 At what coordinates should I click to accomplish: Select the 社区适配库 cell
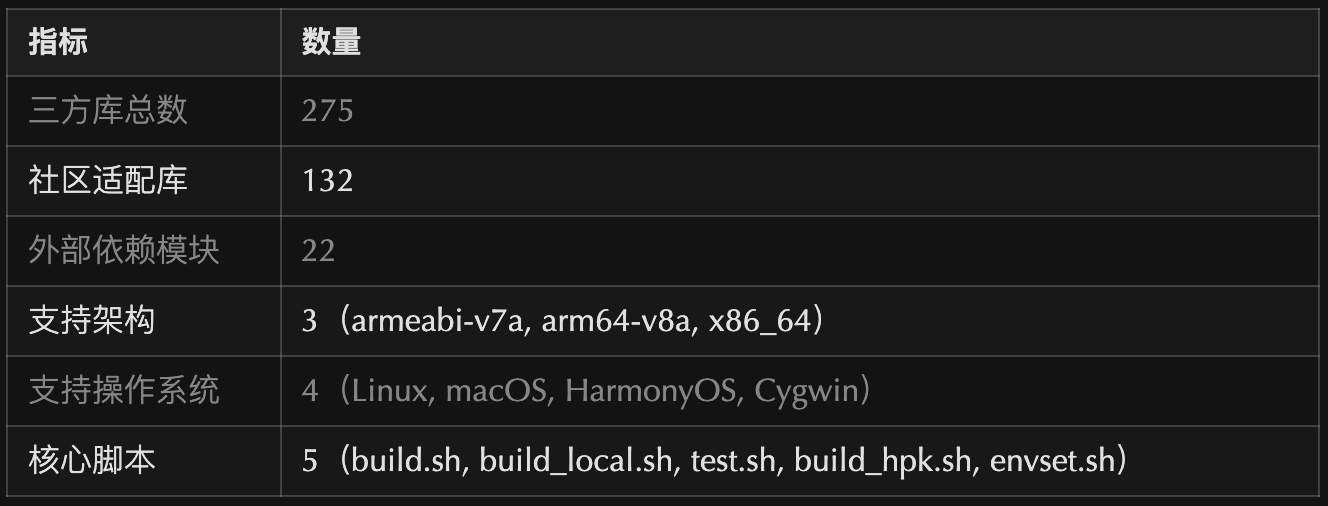(x=108, y=180)
